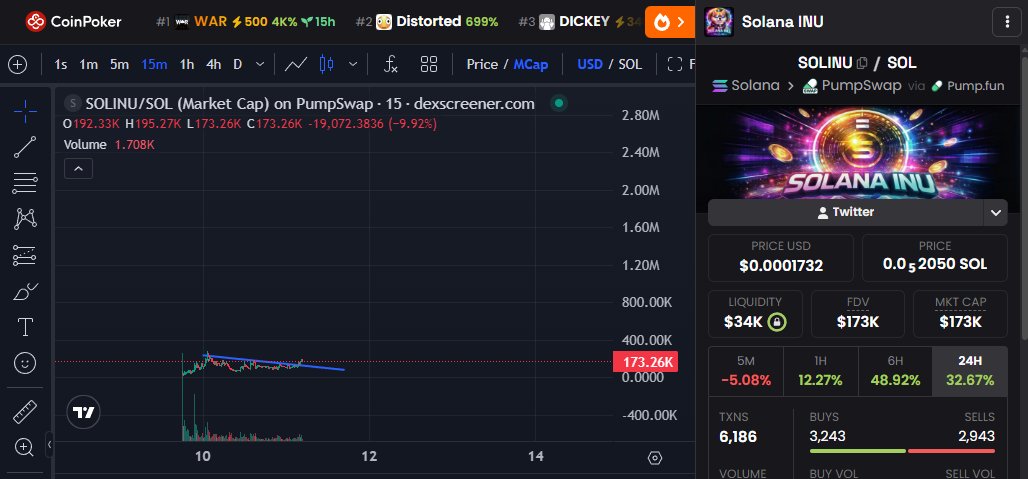Screen dimensions: 1028x479
Task: Copy the SOLINU token address
Action: click(862, 63)
